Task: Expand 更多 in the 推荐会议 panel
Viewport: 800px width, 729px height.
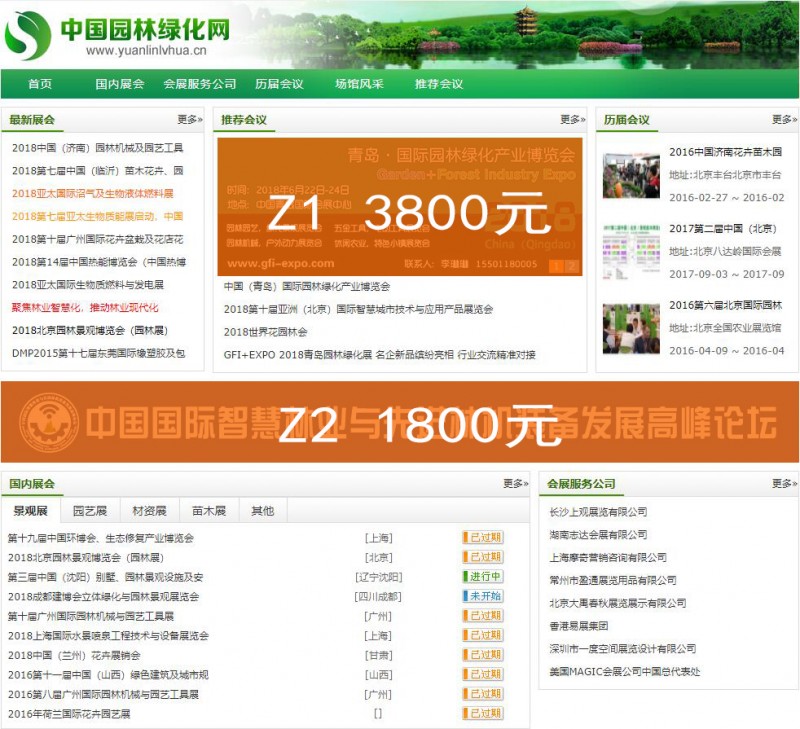Action: (x=571, y=120)
